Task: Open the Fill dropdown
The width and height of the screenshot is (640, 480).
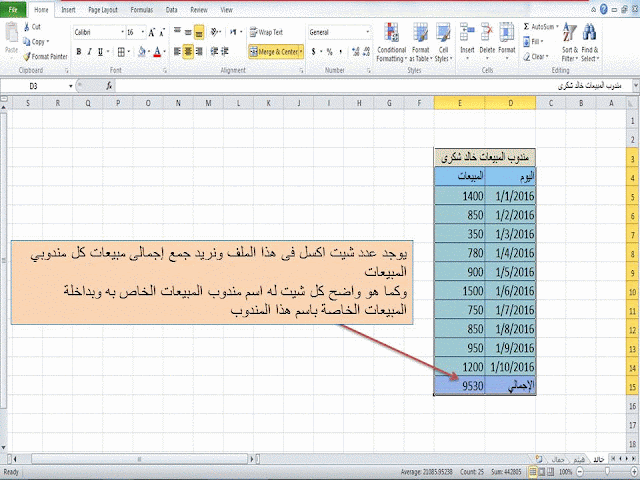Action: click(533, 42)
